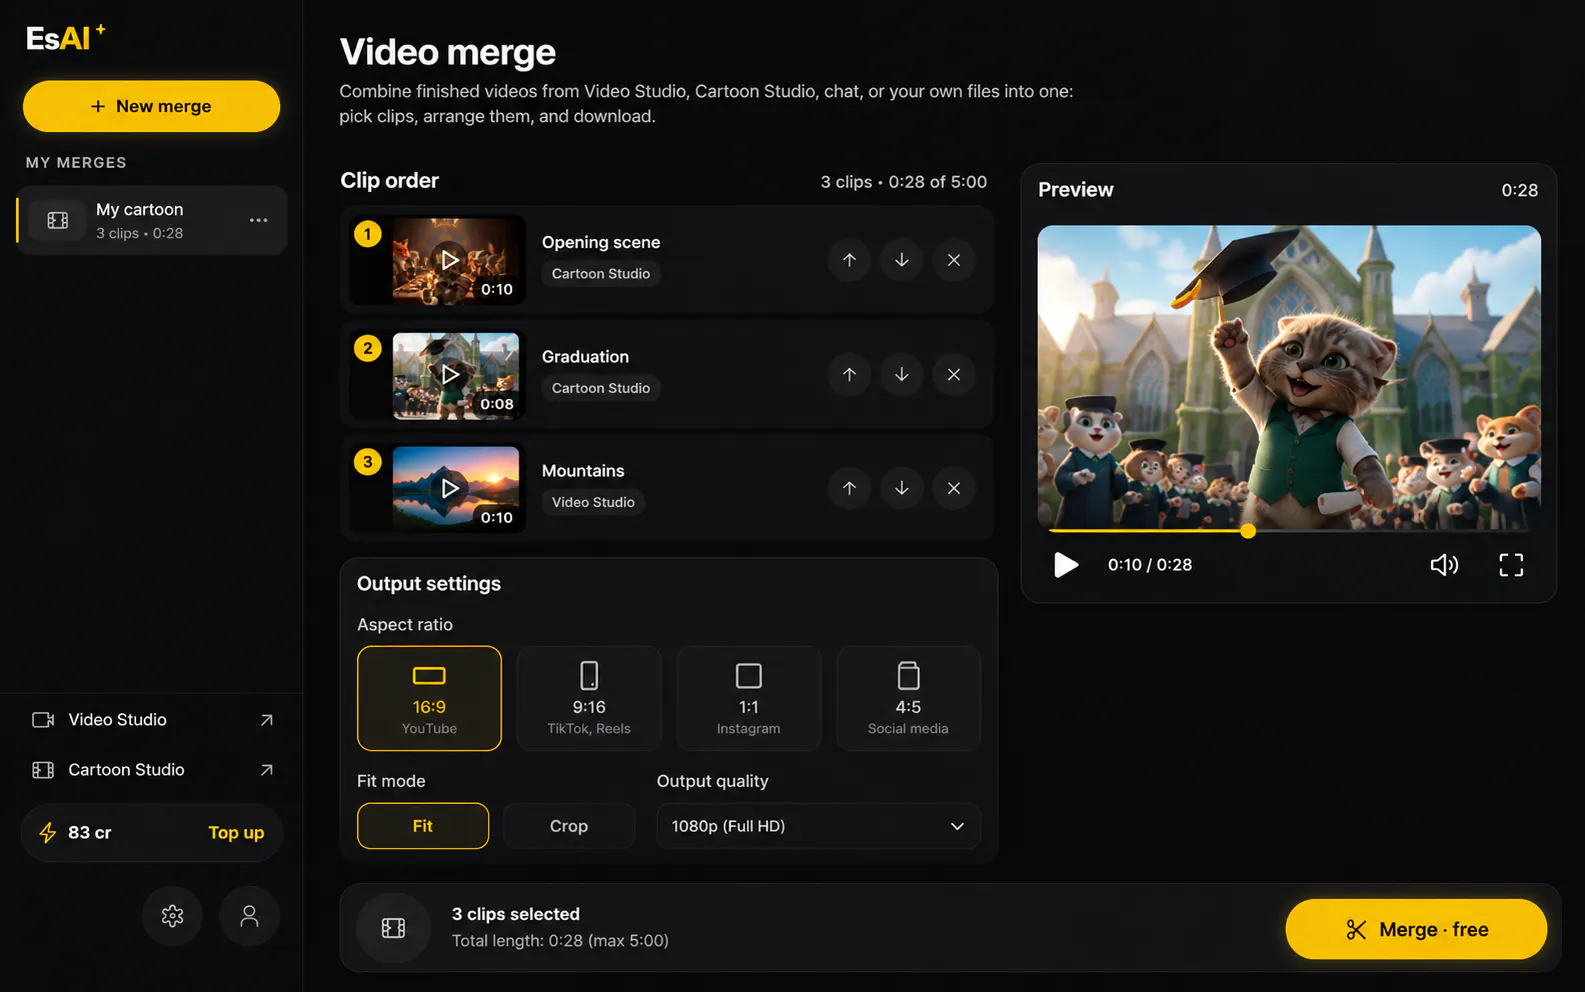The height and width of the screenshot is (992, 1585).
Task: Open settings via the gear icon
Action: [172, 916]
